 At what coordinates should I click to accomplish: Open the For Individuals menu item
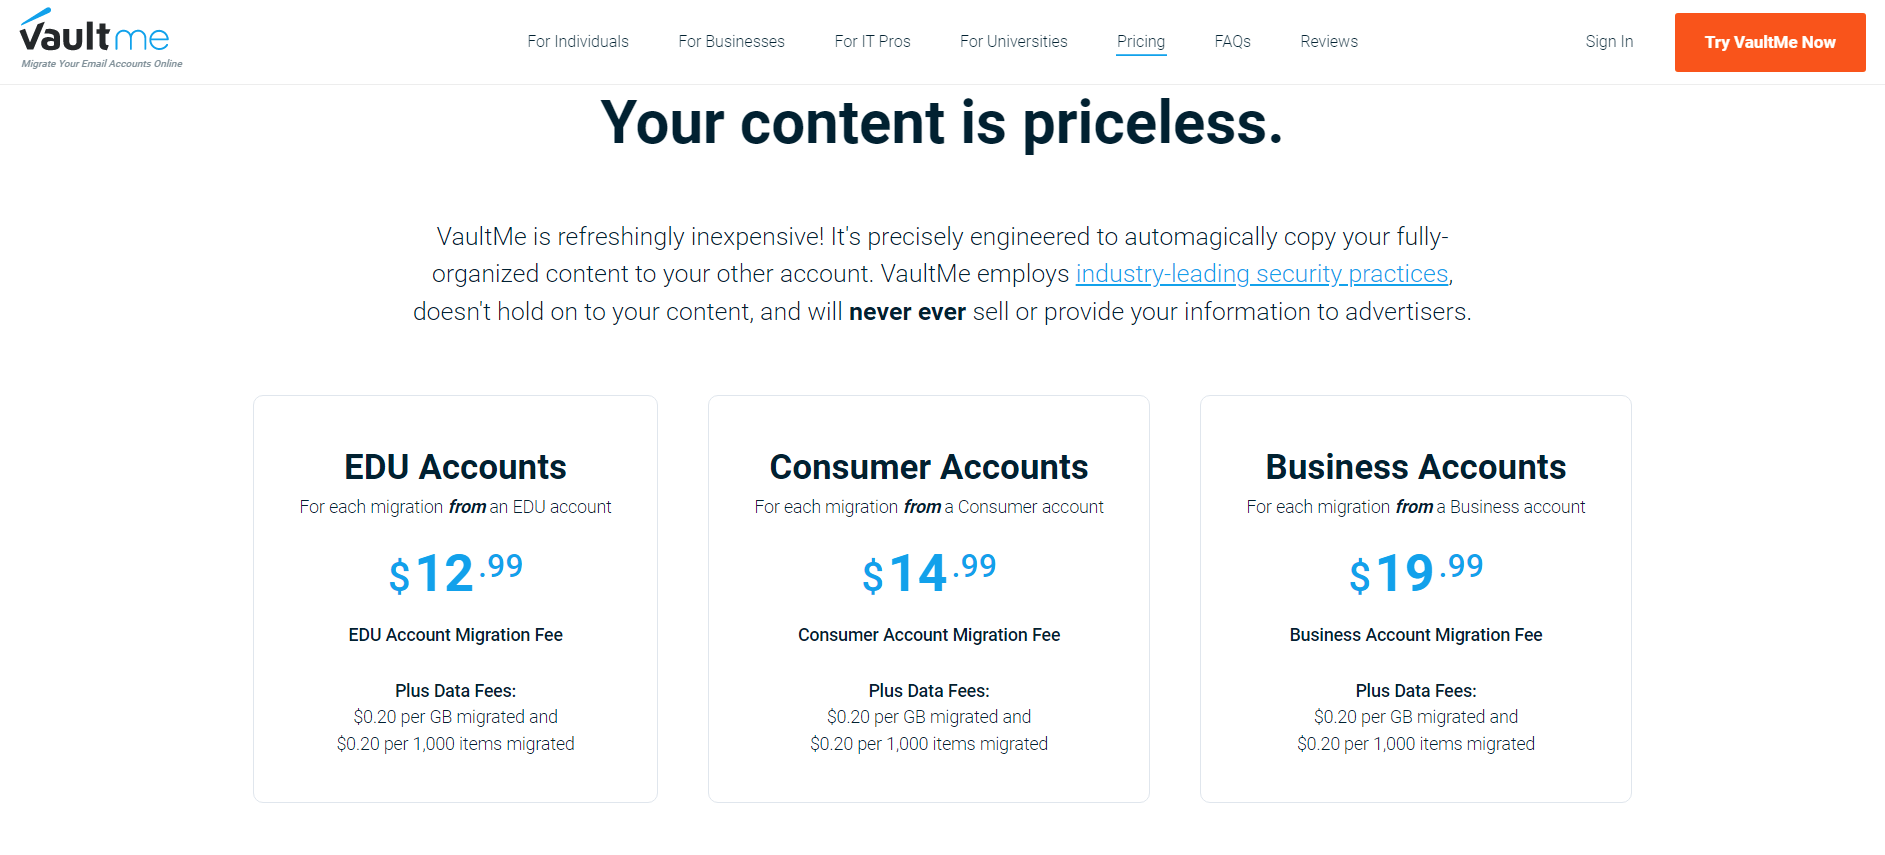578,41
